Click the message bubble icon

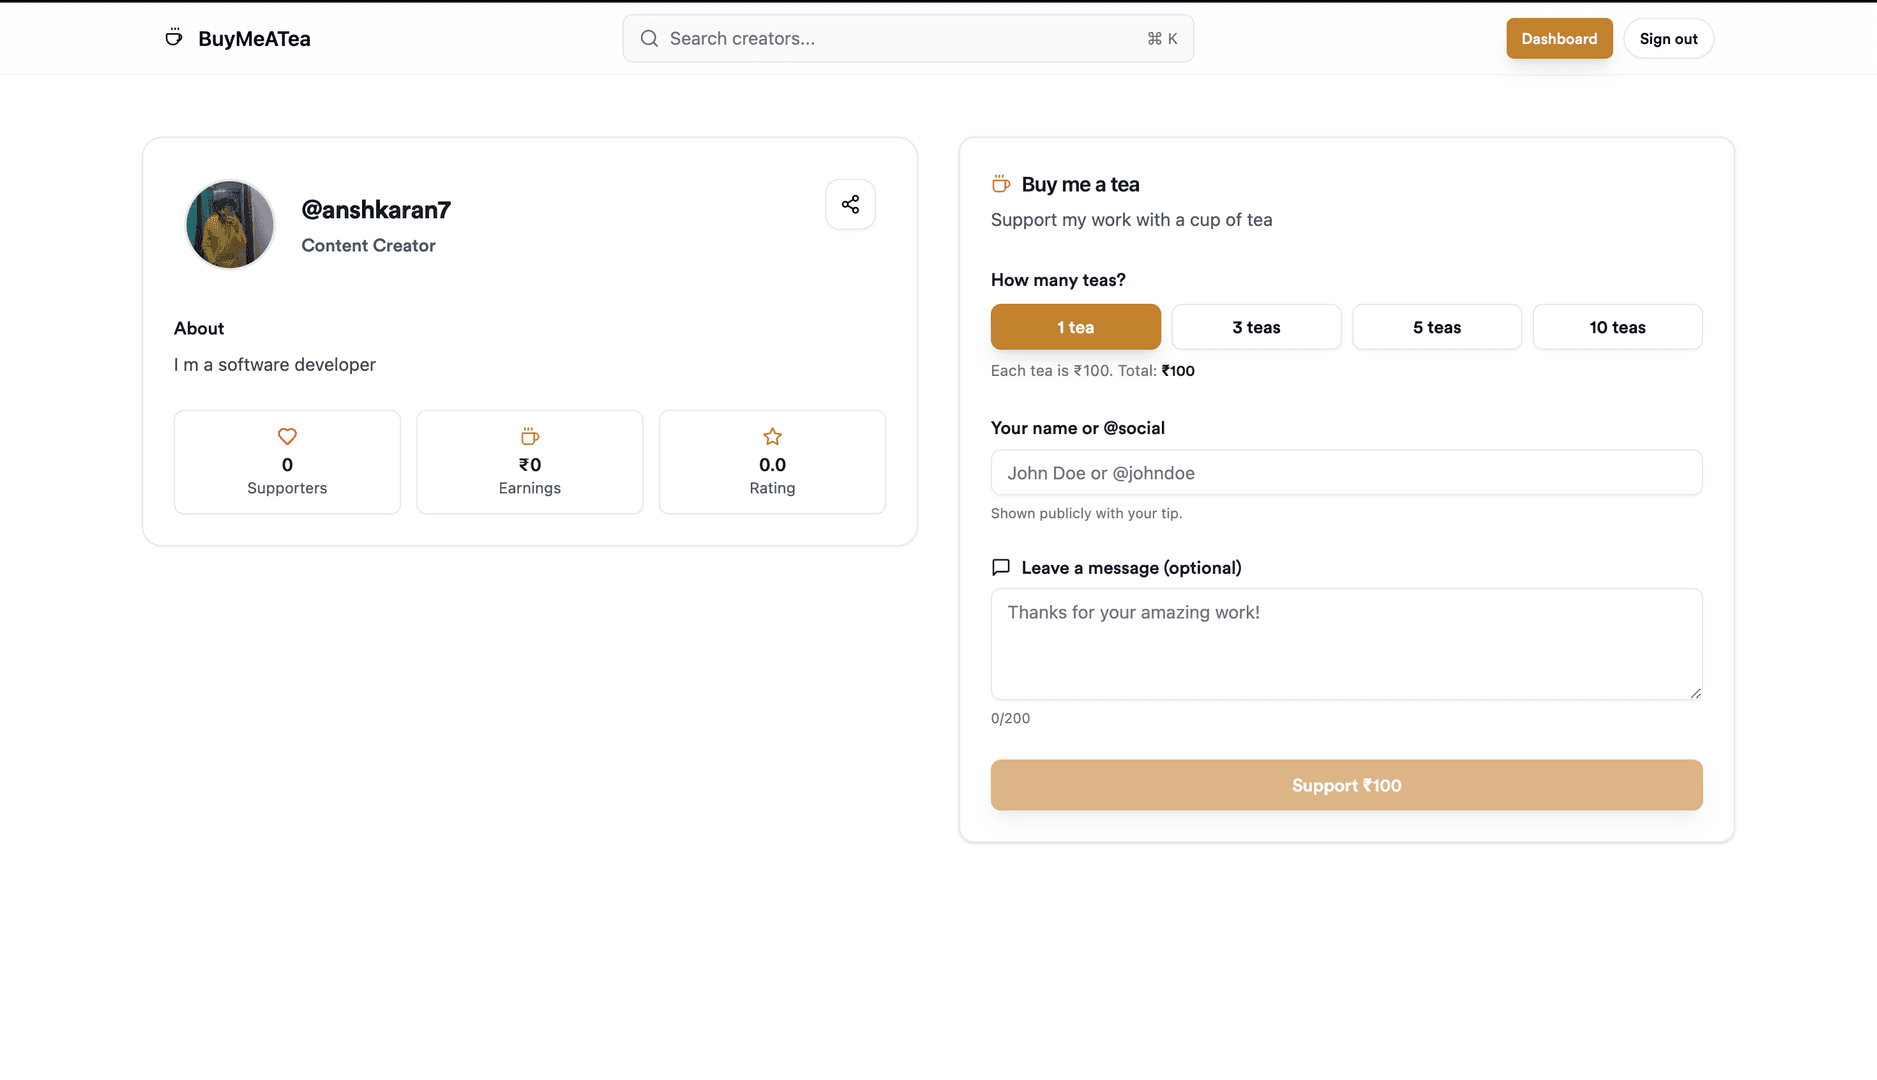pyautogui.click(x=1001, y=567)
